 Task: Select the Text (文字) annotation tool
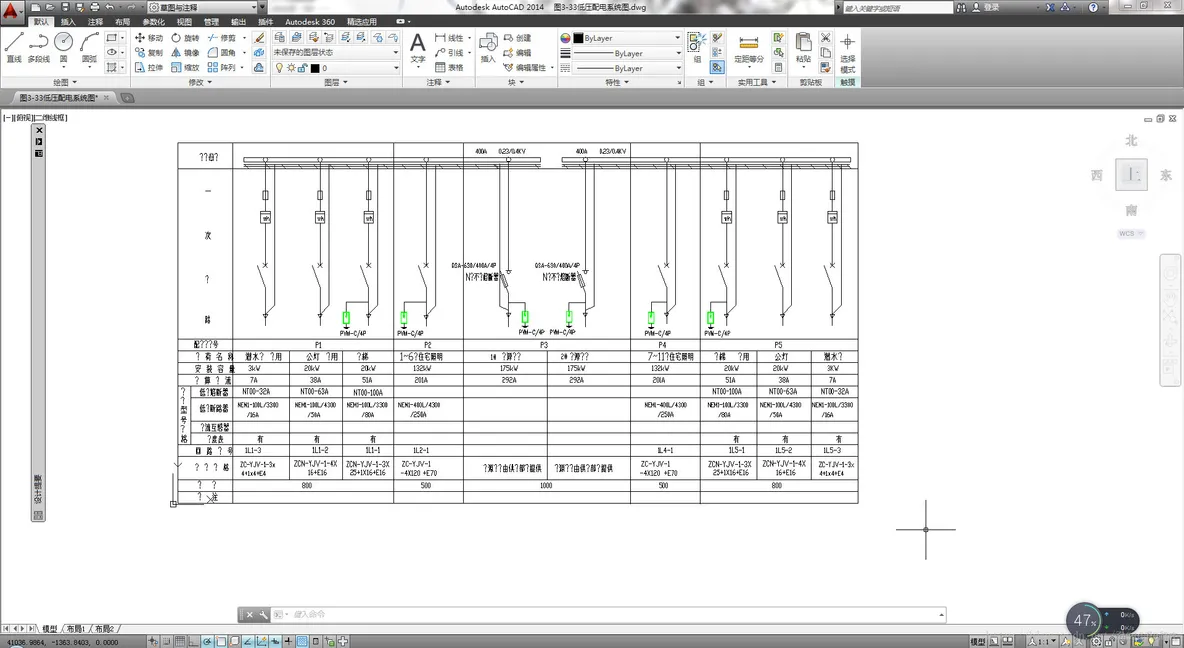(418, 47)
